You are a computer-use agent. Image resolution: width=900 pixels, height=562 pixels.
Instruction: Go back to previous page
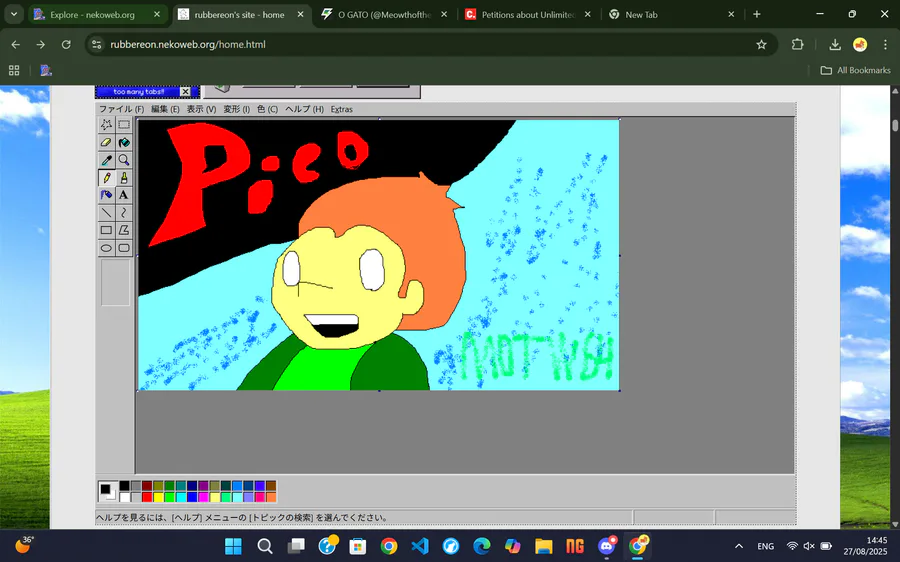pyautogui.click(x=15, y=44)
